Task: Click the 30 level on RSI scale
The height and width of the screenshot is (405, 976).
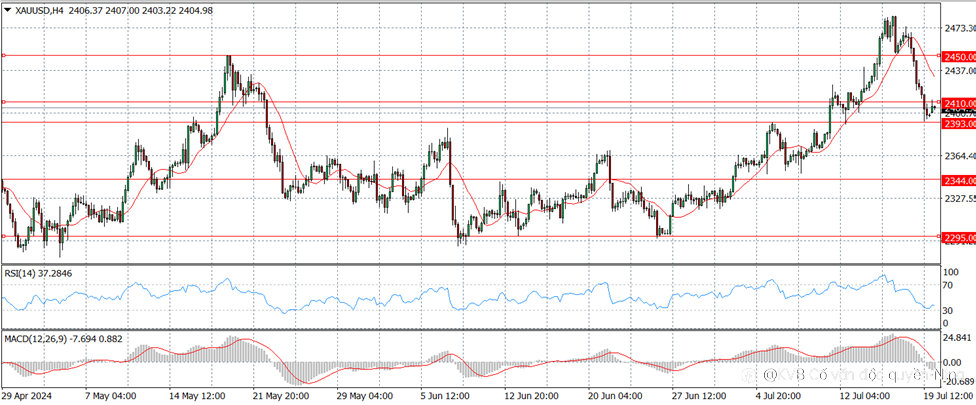Action: (949, 310)
